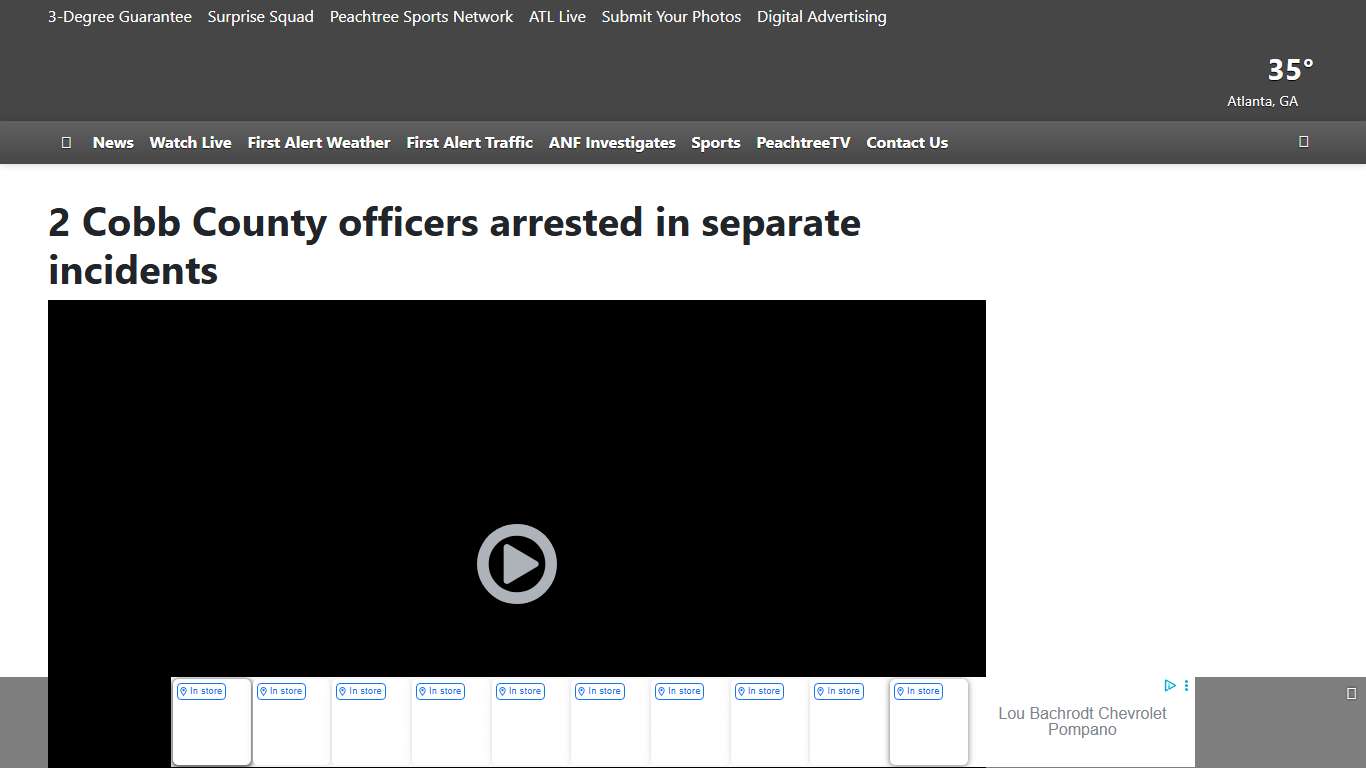This screenshot has width=1366, height=768.
Task: Select Sports in the navigation bar
Action: (x=716, y=142)
